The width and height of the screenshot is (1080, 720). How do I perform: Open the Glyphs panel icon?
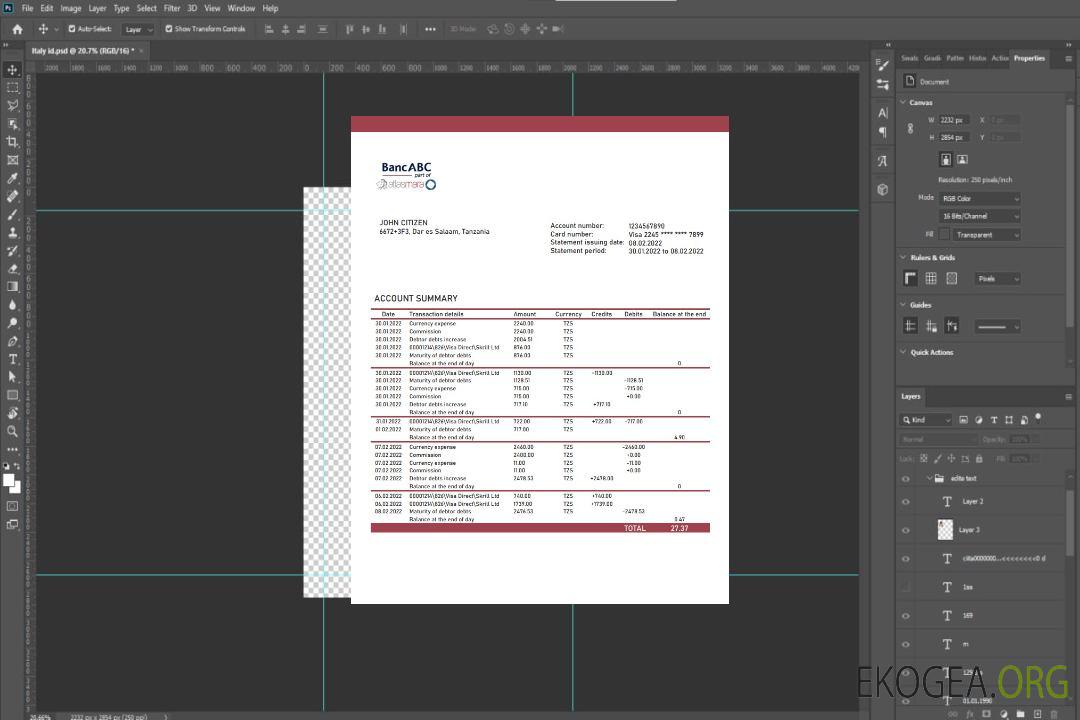tap(883, 161)
